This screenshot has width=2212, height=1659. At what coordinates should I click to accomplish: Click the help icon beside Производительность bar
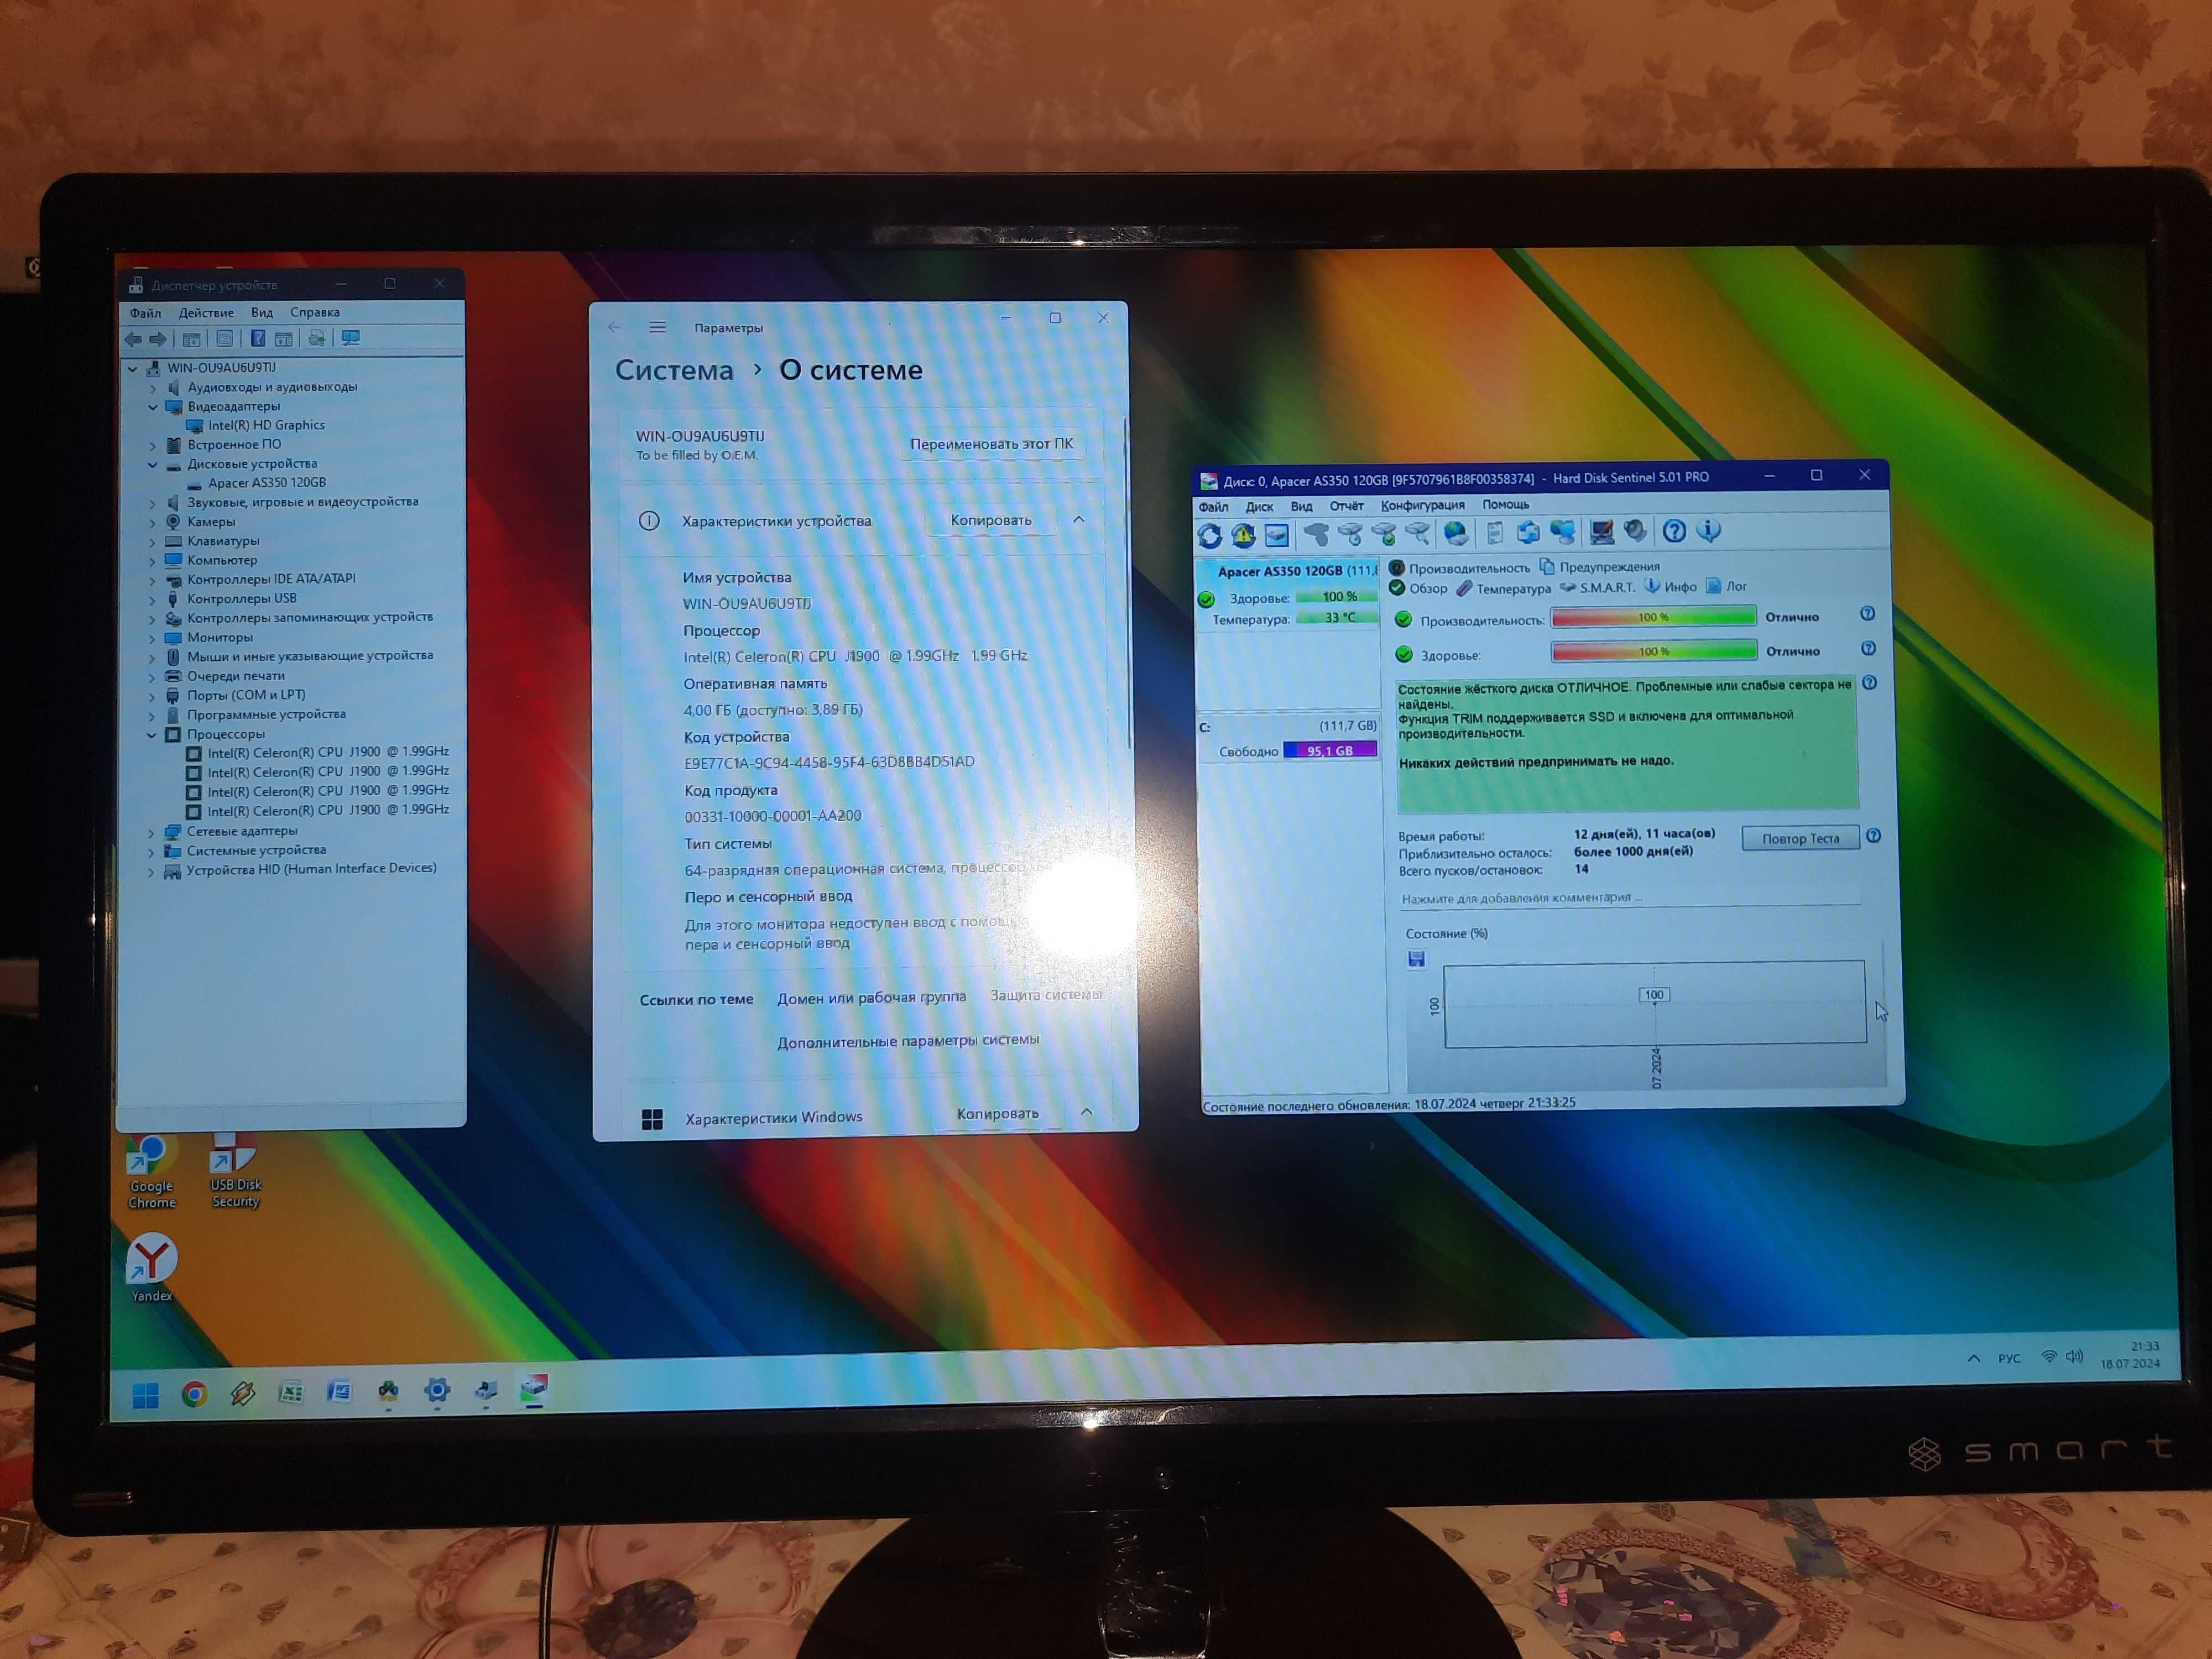click(x=1867, y=614)
